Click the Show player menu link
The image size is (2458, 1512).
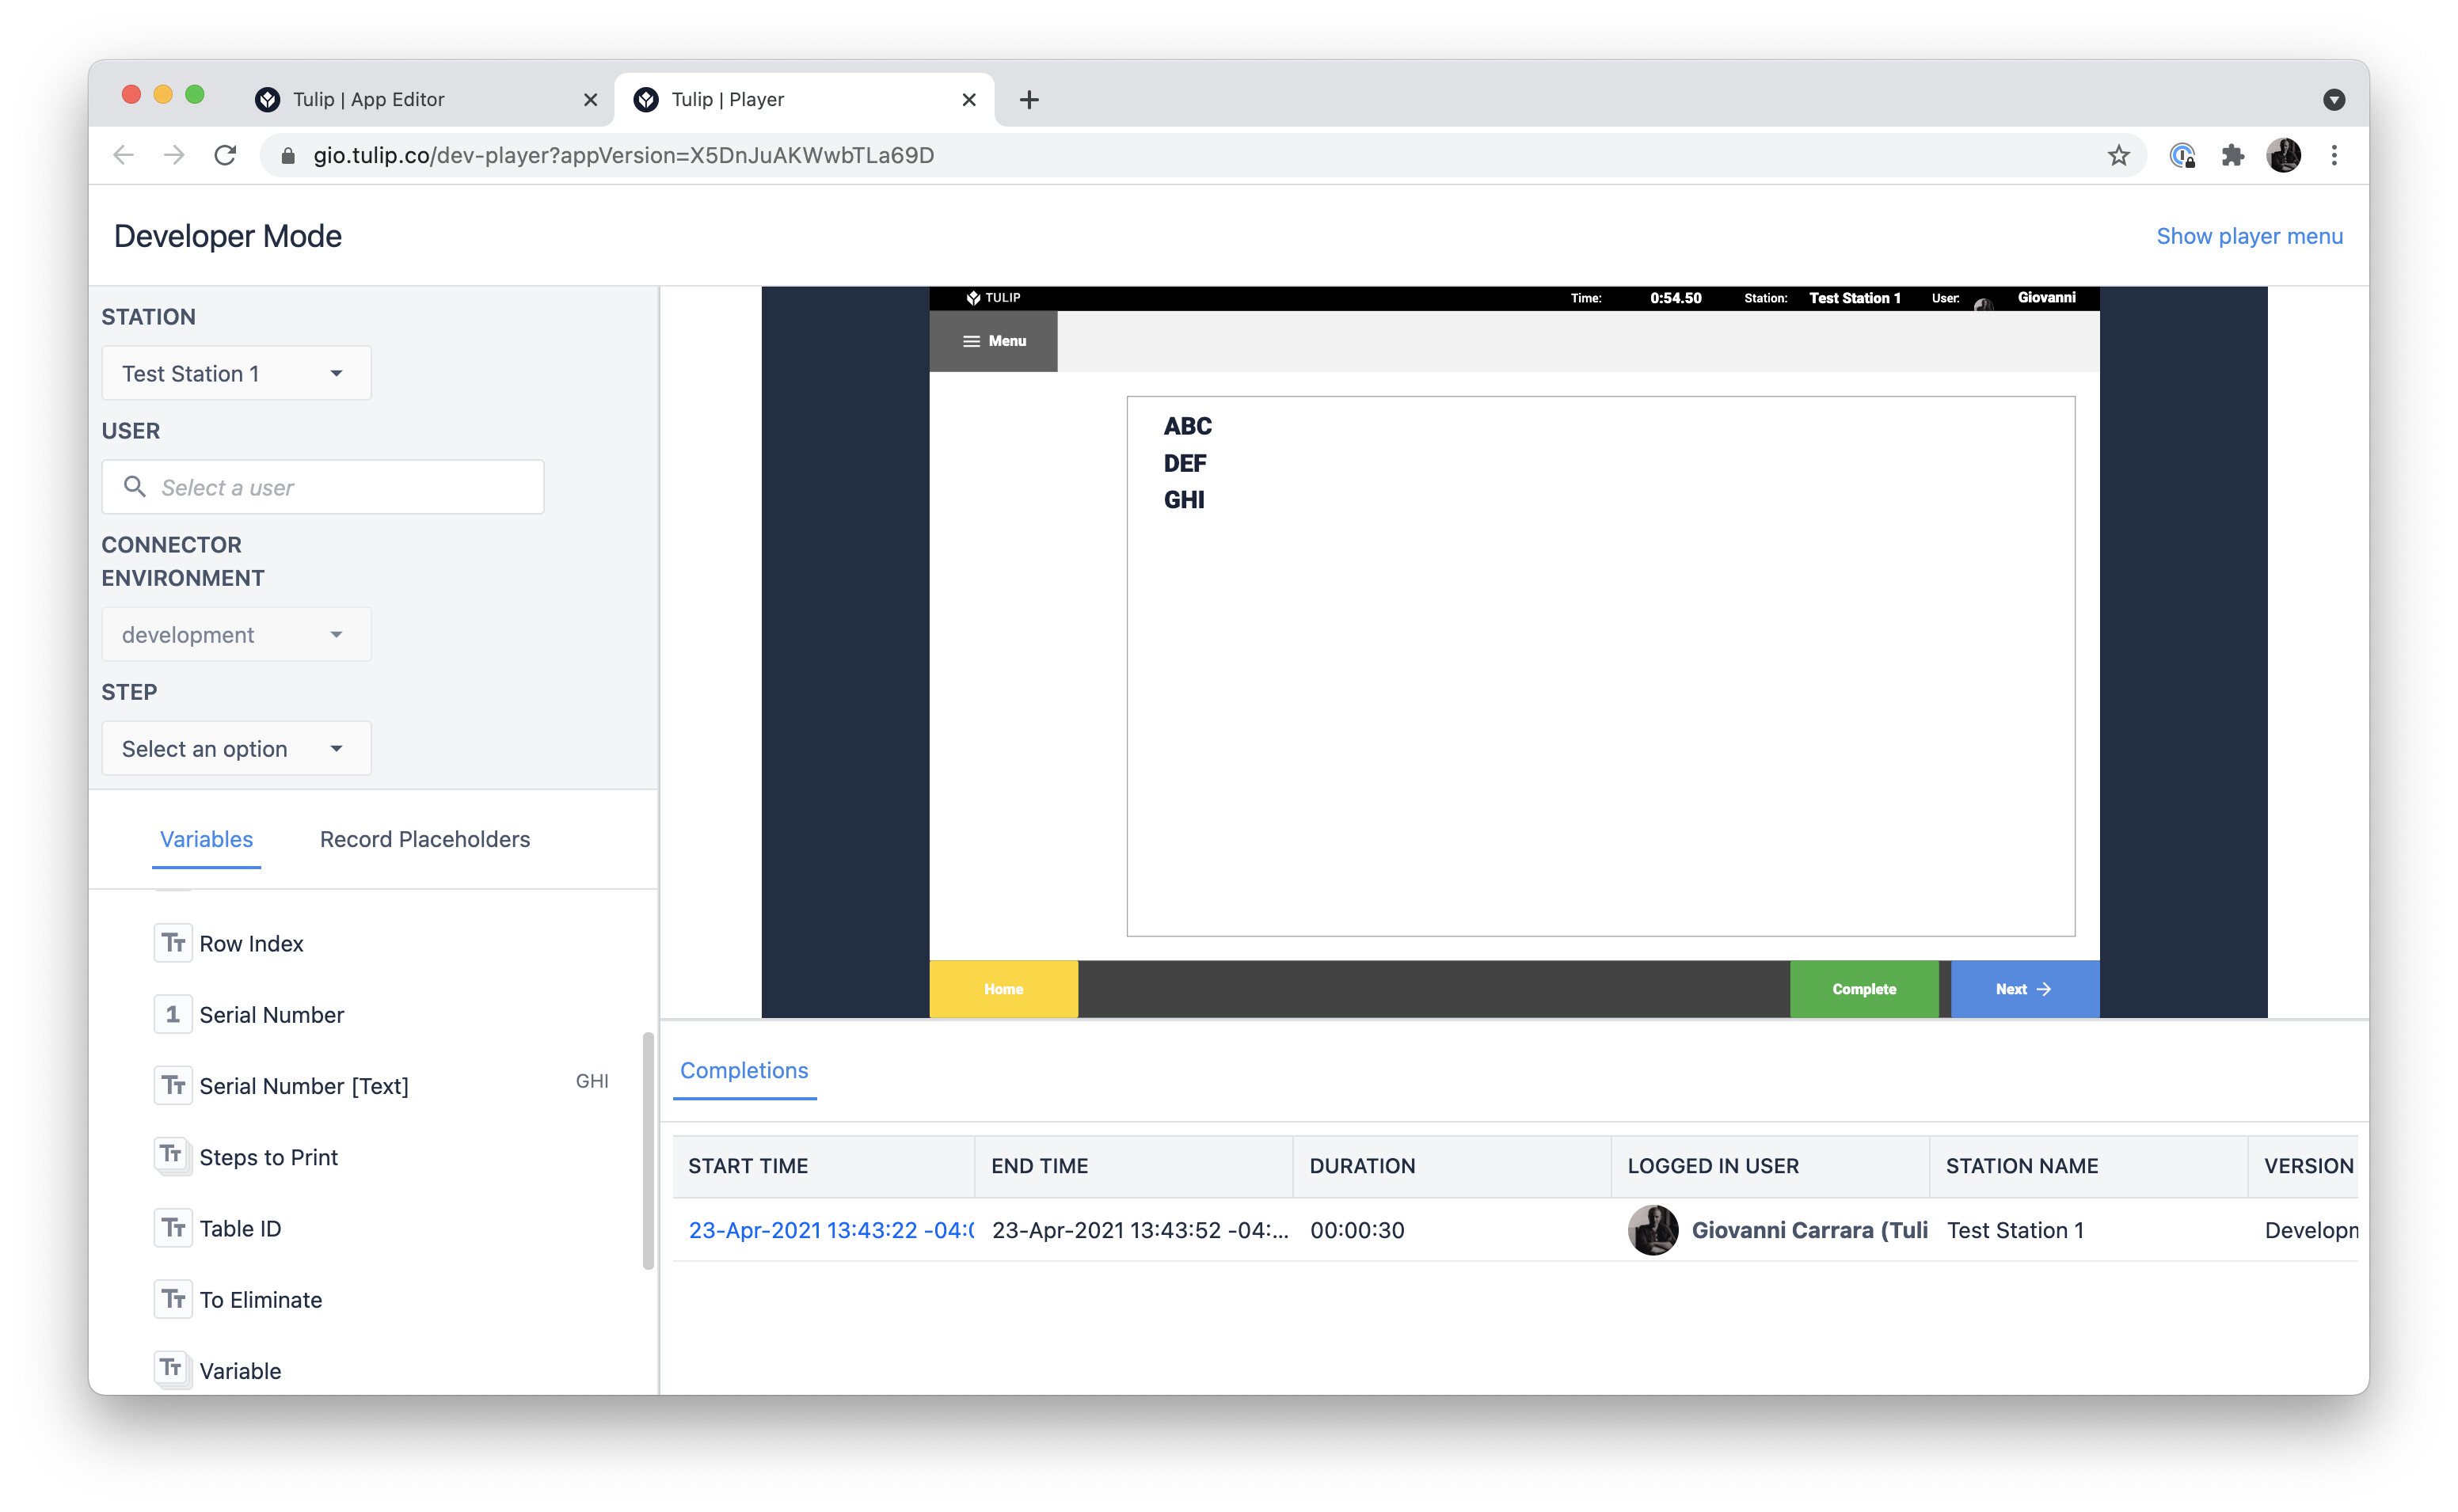tap(2248, 236)
